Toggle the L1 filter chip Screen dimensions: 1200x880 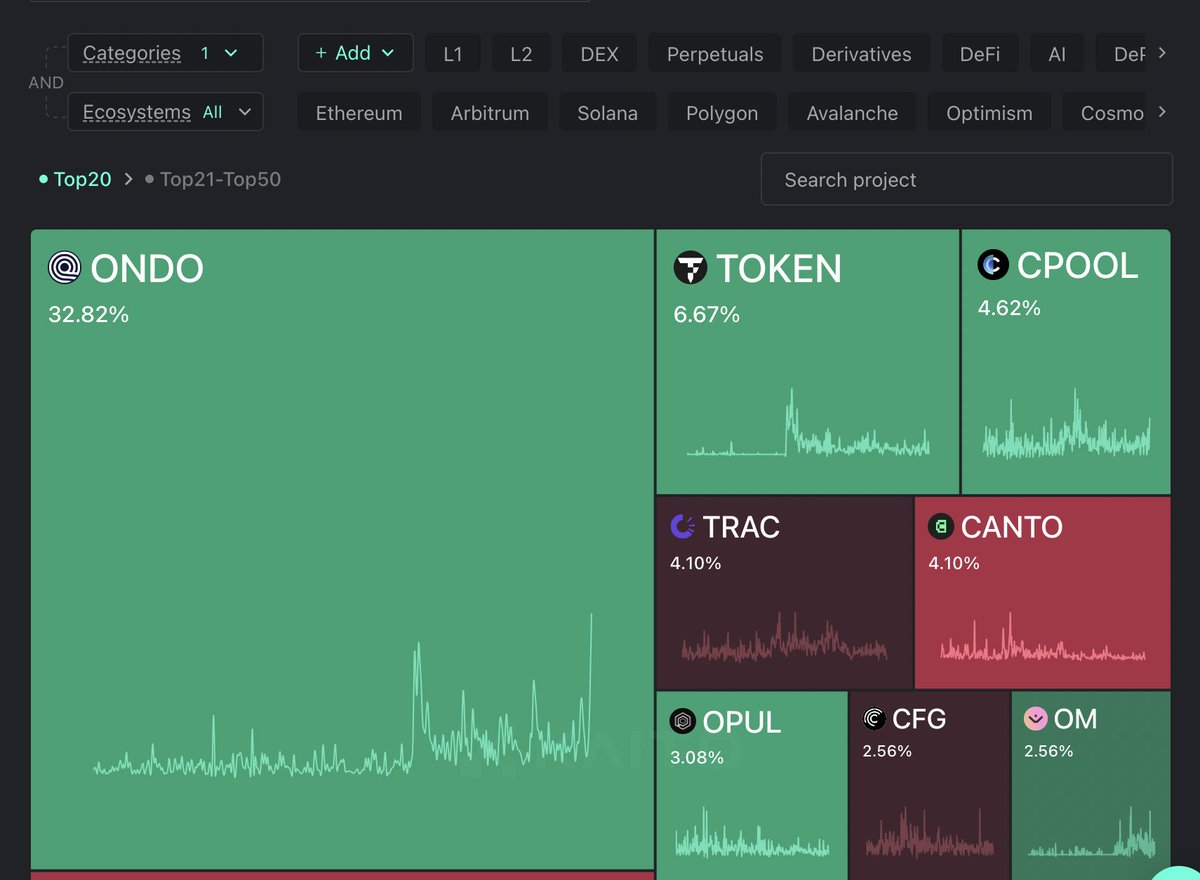point(452,53)
